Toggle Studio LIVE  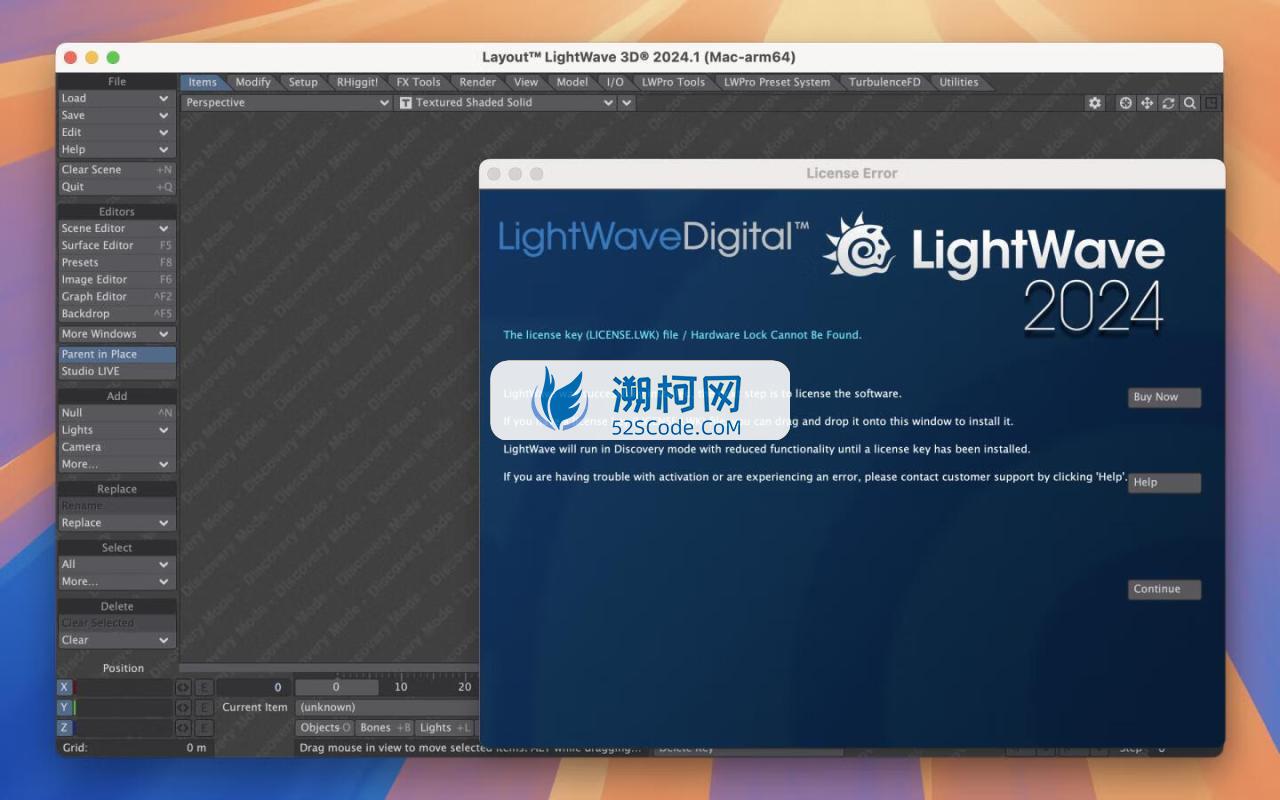coord(117,371)
